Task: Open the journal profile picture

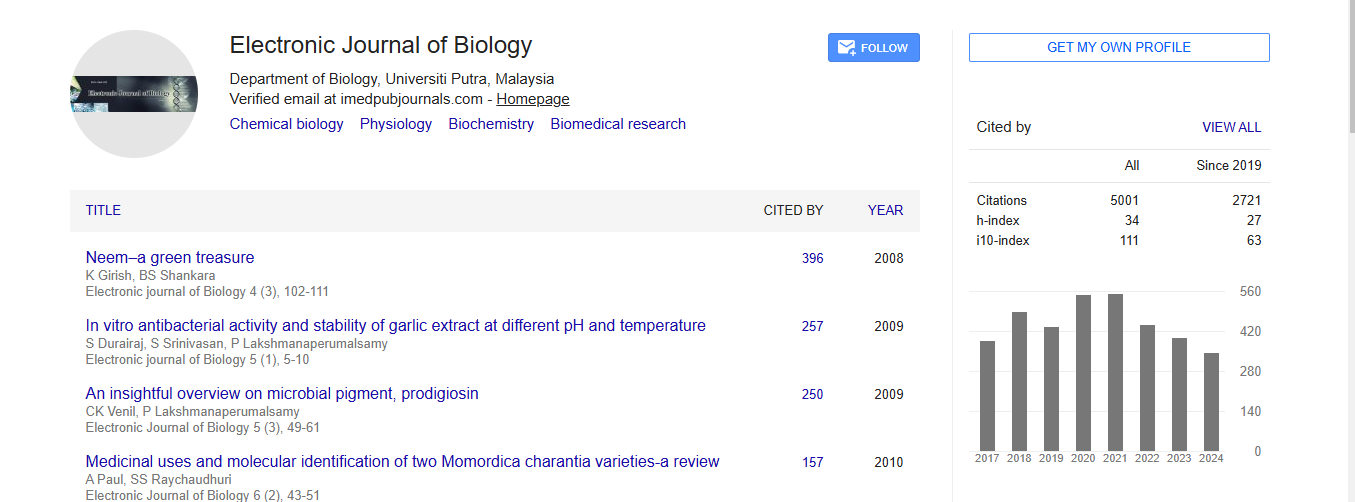Action: pyautogui.click(x=134, y=94)
